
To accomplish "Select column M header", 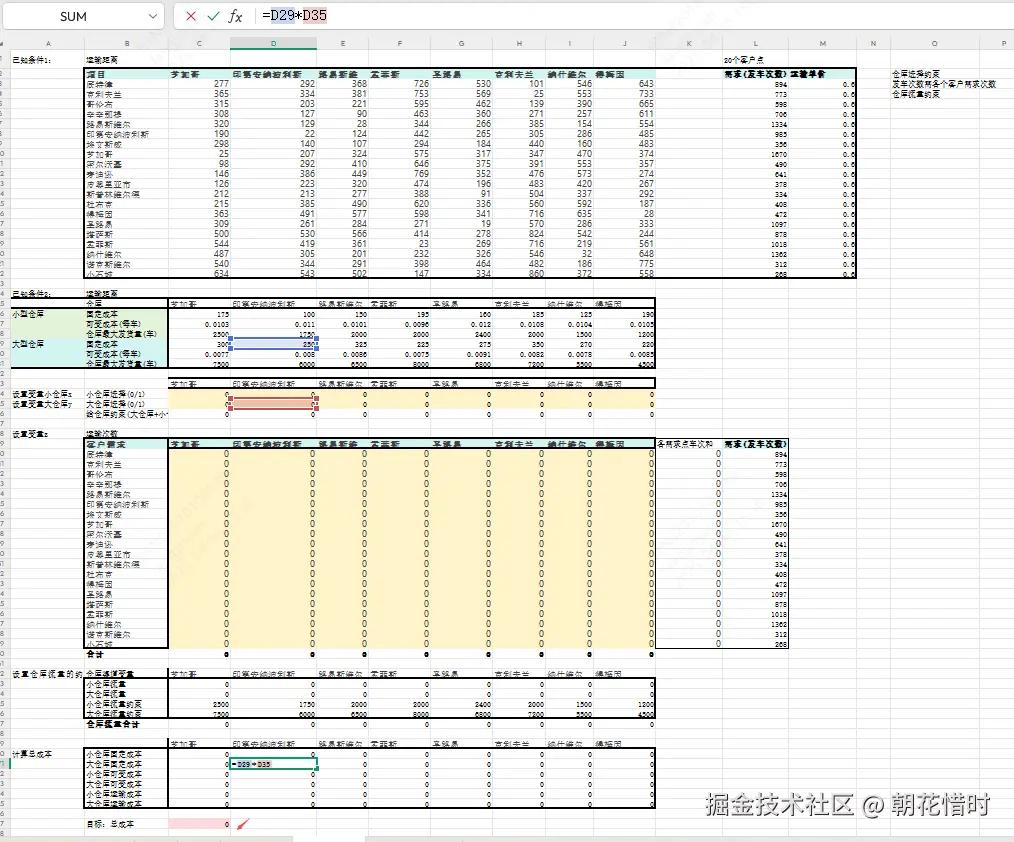I will click(x=823, y=43).
